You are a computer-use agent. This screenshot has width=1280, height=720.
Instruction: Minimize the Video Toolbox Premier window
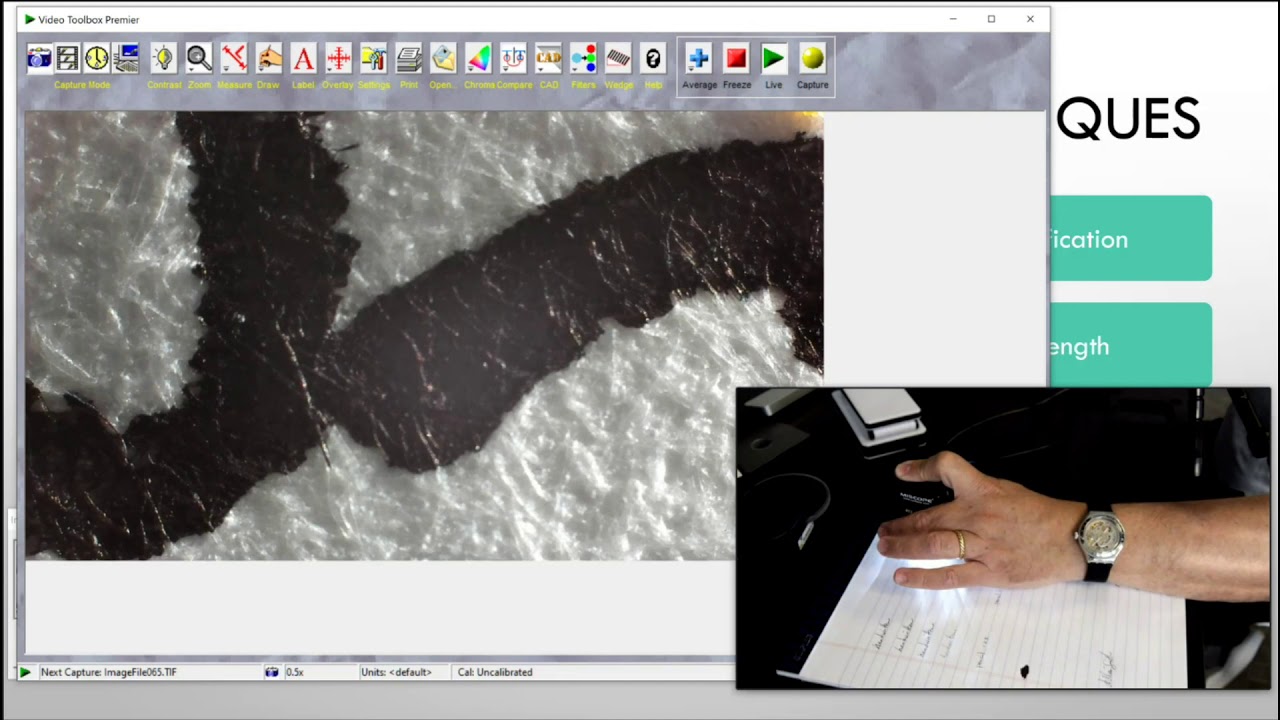pos(953,19)
